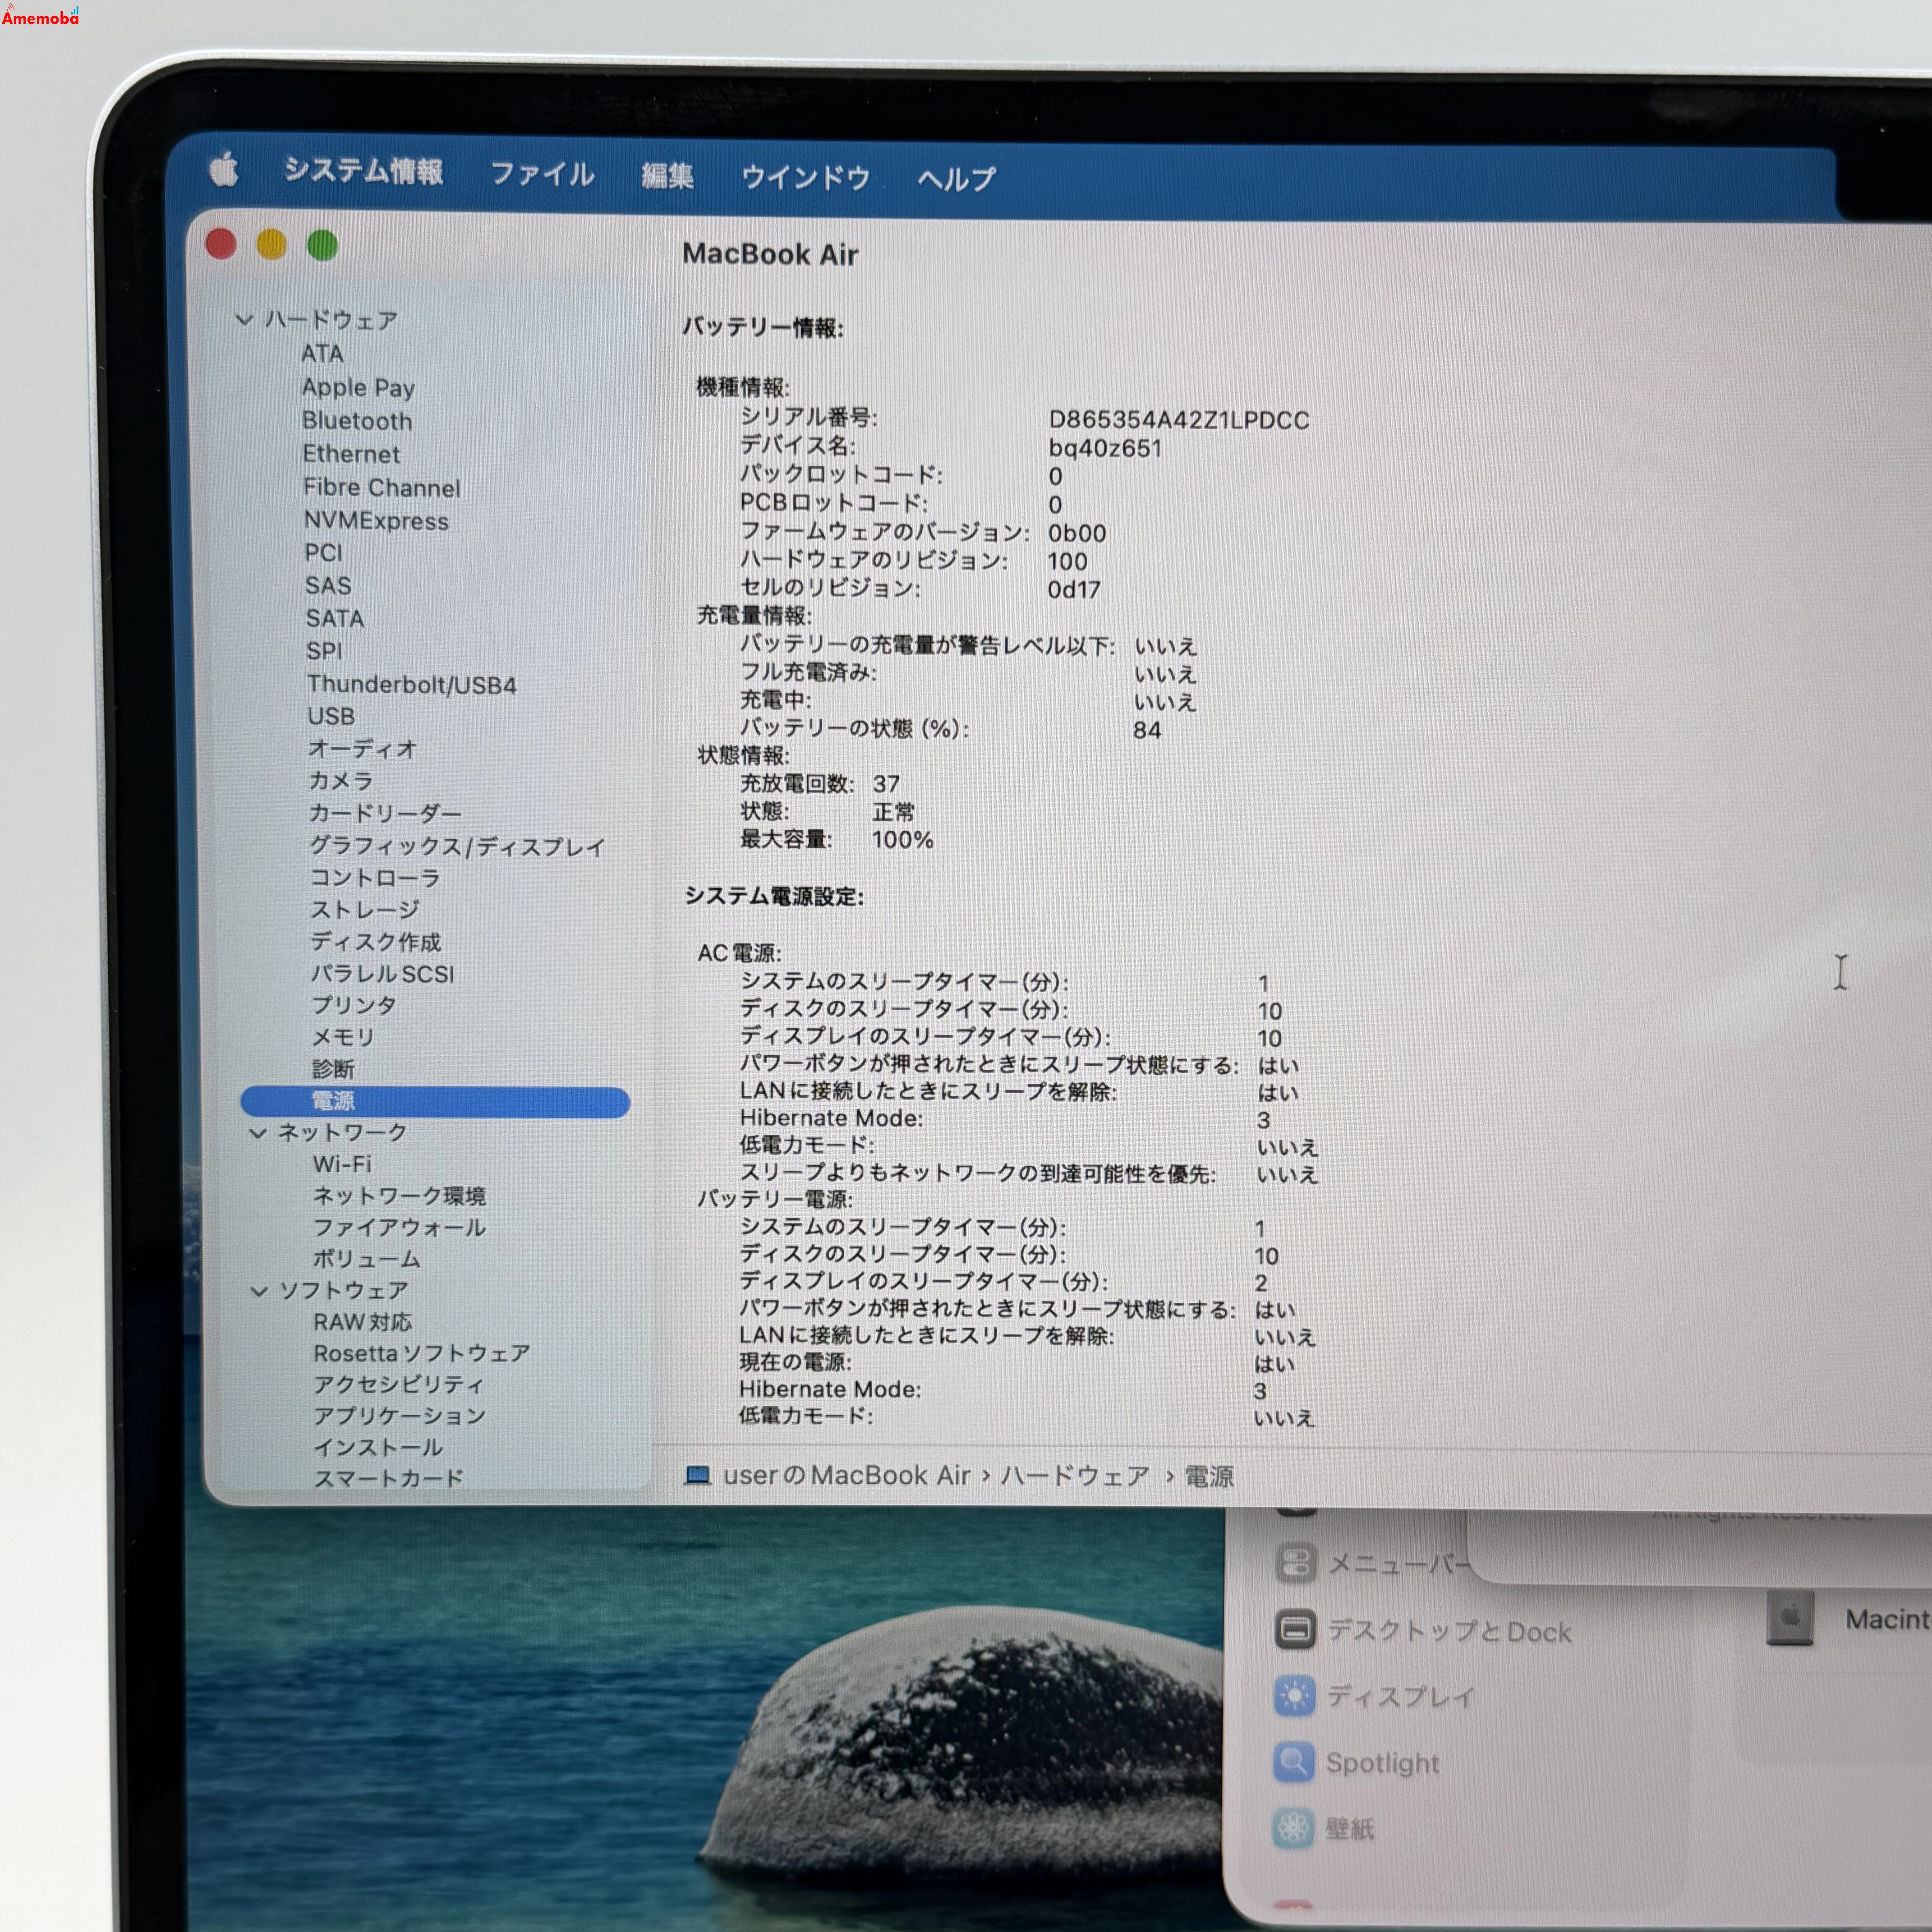Open the ファイル menu
Screen dimensions: 1932x1932
[542, 174]
